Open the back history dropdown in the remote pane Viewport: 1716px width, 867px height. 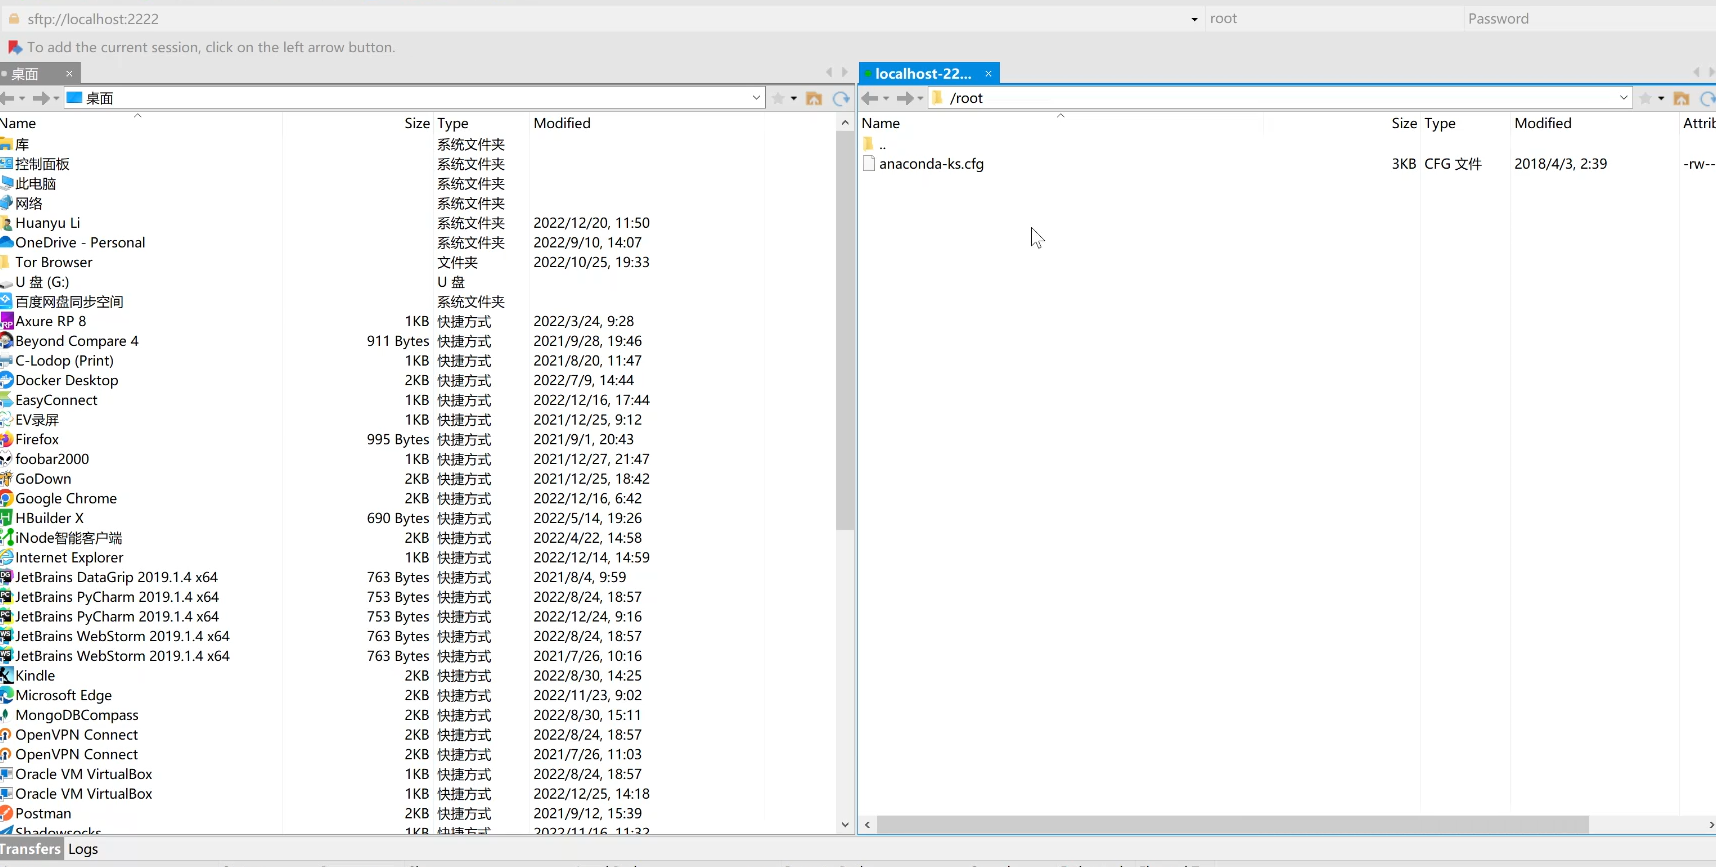[x=886, y=98]
